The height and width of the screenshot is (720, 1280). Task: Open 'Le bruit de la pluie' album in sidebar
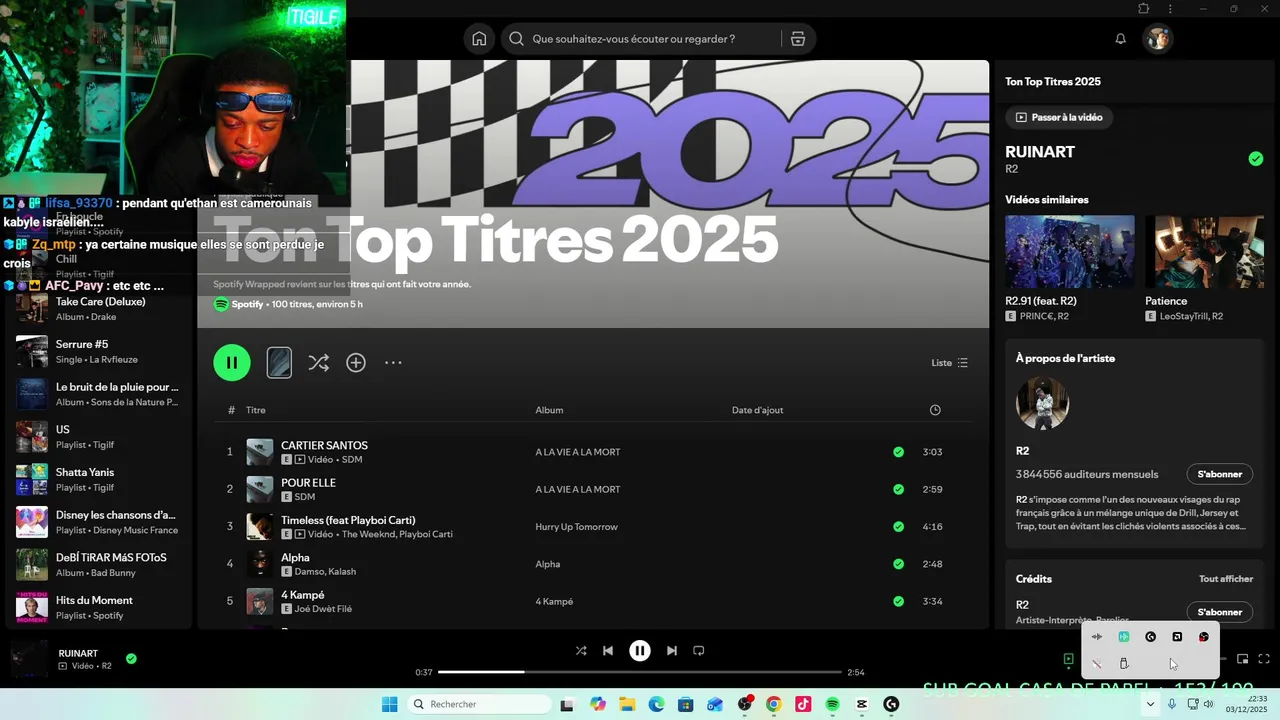coord(100,394)
